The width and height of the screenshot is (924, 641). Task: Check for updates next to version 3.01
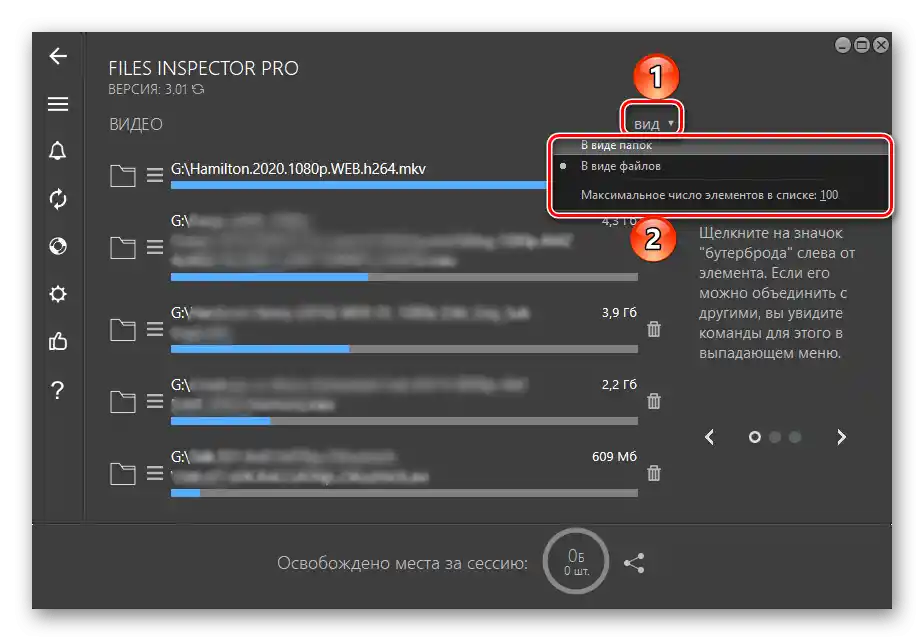coord(199,89)
